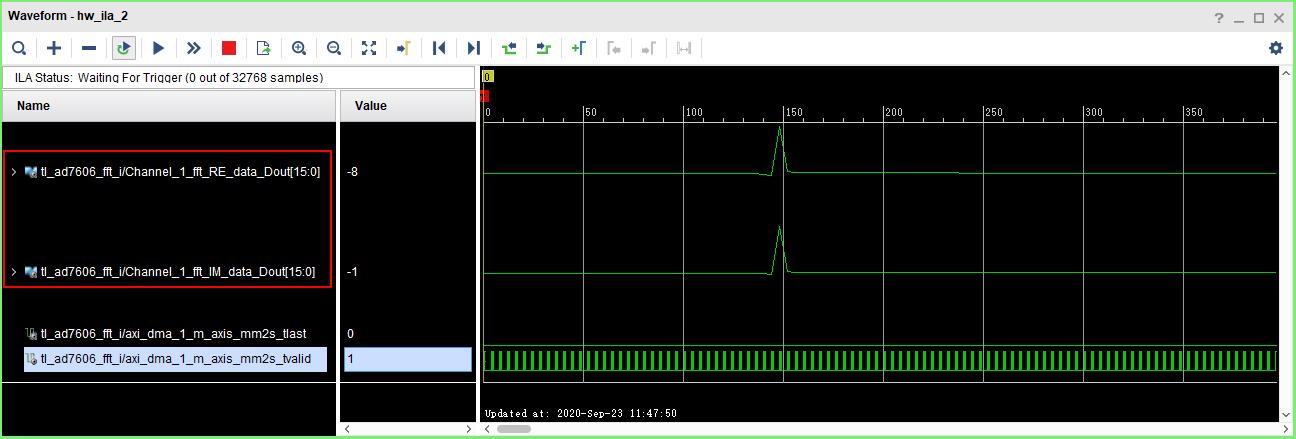Expand Channel_1_fft_RE_data_Dout bus

point(13,172)
